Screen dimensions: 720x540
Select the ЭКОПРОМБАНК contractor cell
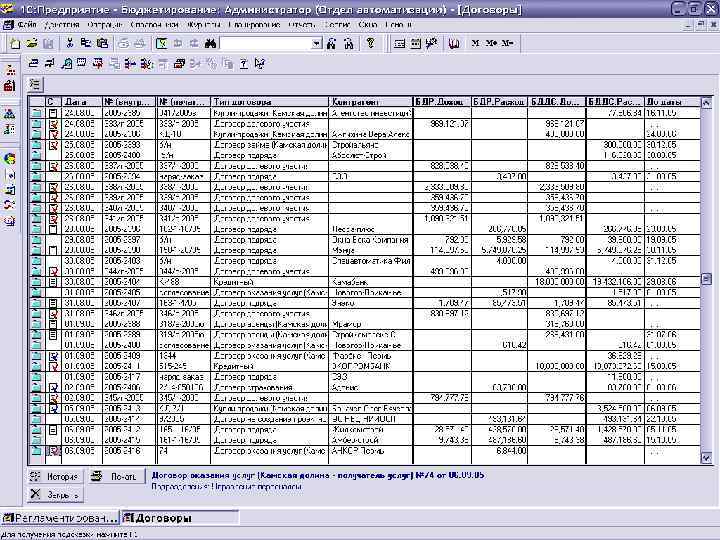pyautogui.click(x=371, y=366)
